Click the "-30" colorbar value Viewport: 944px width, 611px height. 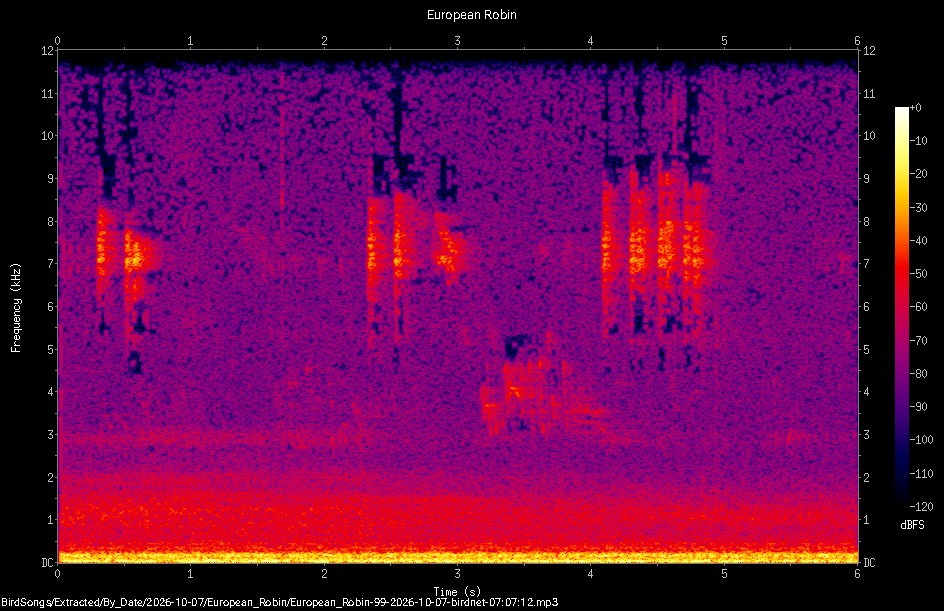tap(919, 208)
